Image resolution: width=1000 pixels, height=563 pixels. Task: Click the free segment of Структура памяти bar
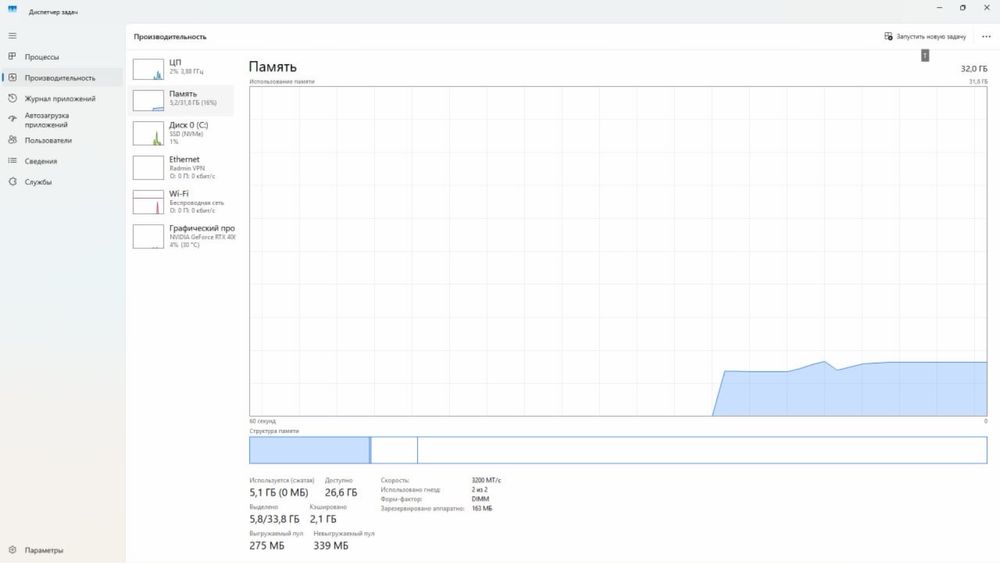point(702,450)
